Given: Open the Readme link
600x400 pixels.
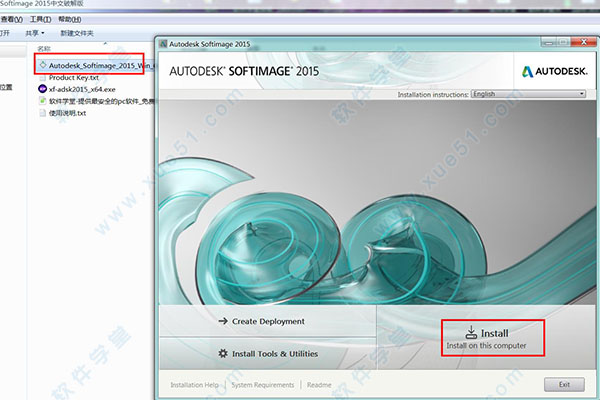Looking at the screenshot, I should click(319, 385).
